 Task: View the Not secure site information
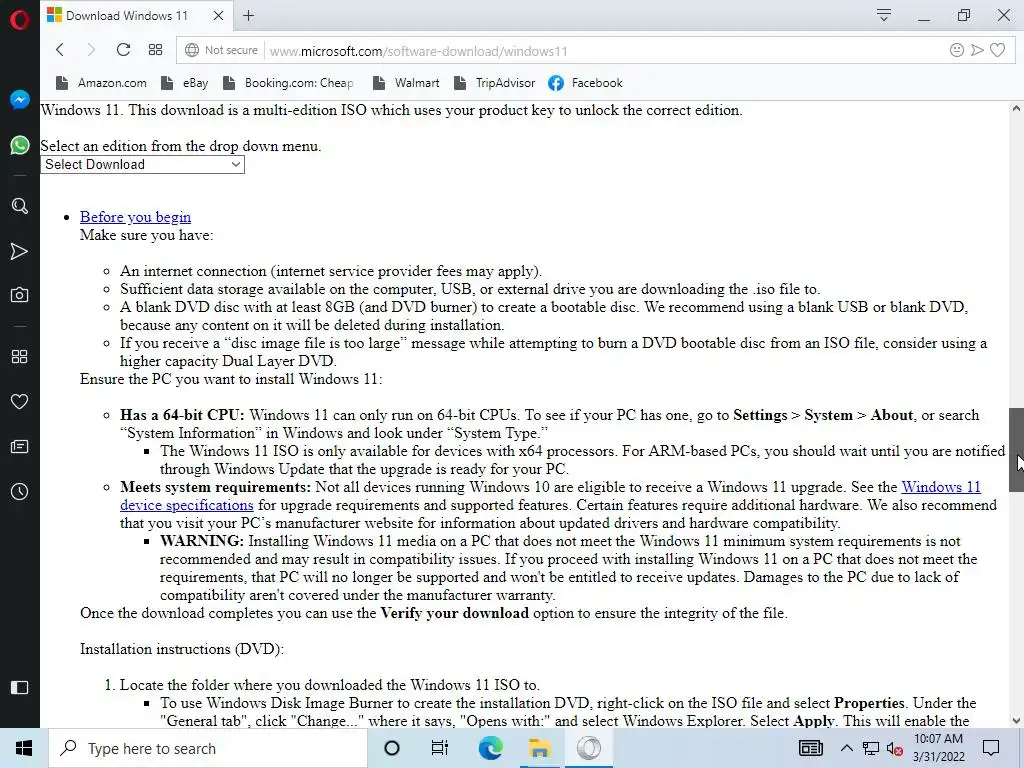[221, 50]
